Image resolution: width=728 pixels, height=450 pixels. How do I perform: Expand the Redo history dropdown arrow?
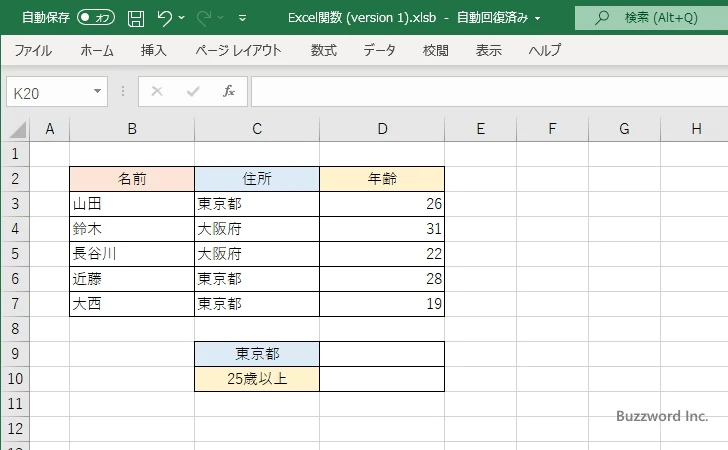point(221,18)
